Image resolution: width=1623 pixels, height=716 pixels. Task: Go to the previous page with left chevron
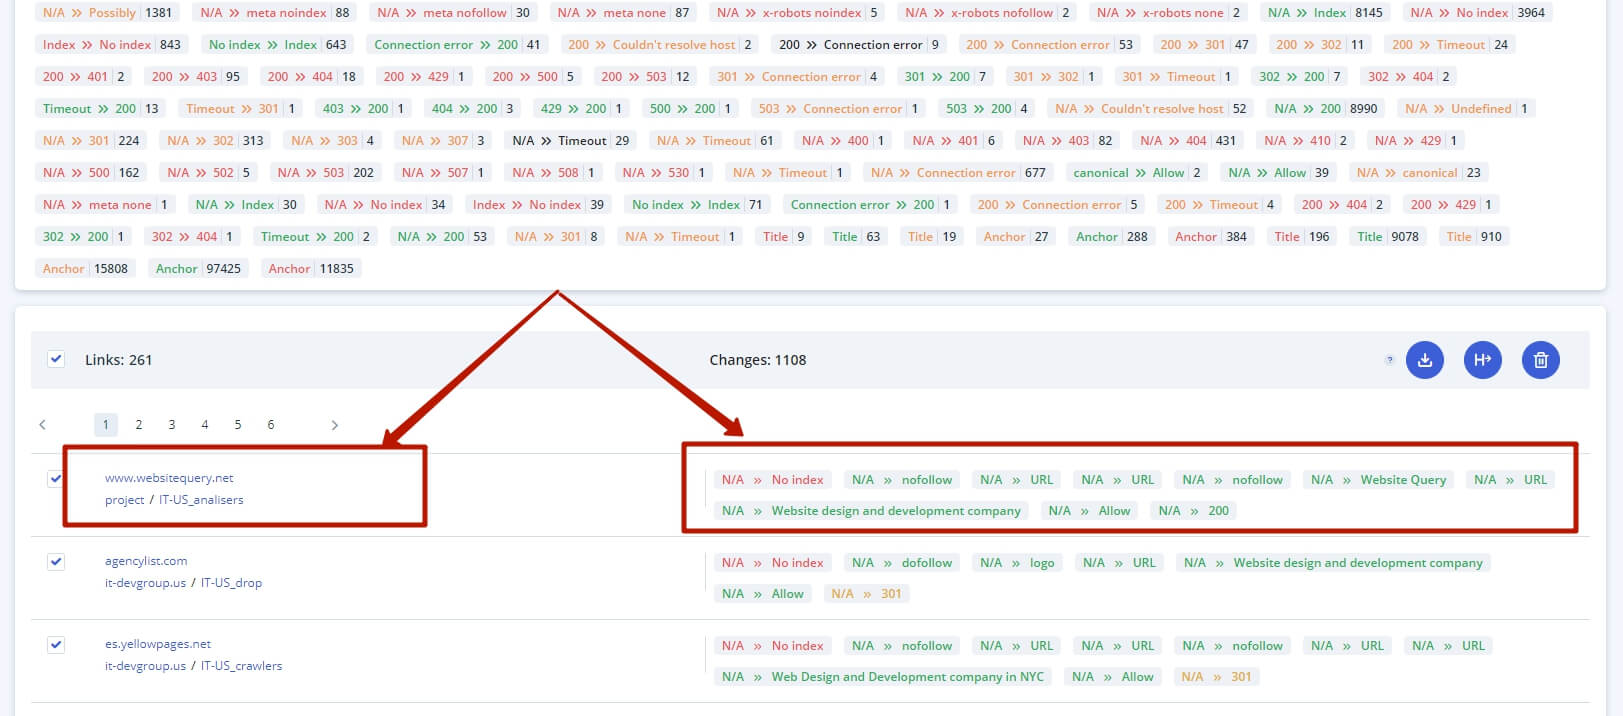[x=42, y=425]
